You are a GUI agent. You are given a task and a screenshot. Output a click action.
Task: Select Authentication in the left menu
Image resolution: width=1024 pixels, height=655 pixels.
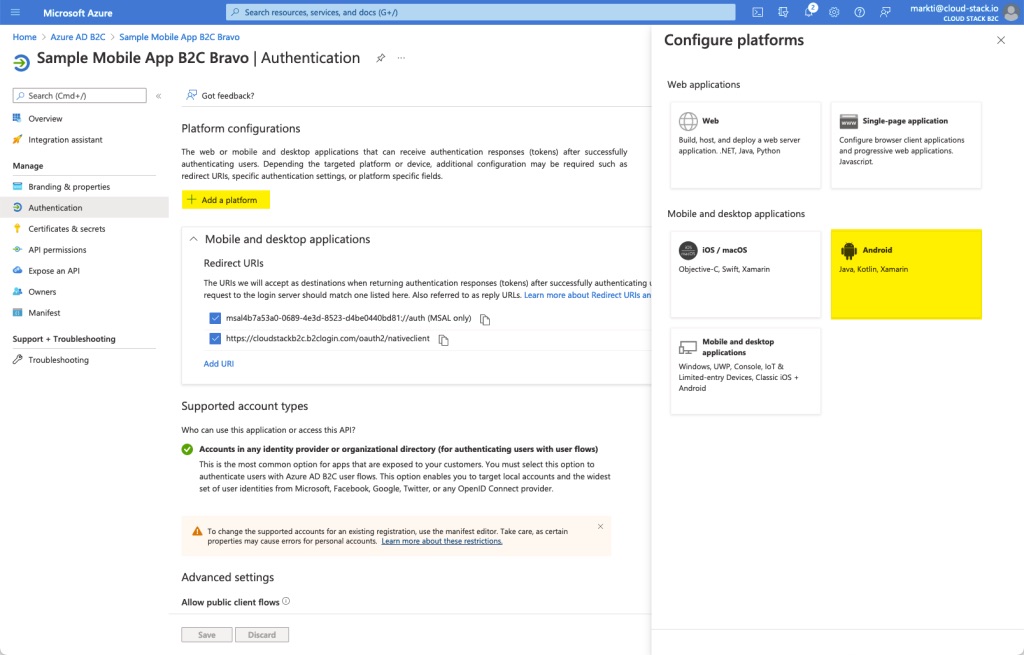click(84, 208)
